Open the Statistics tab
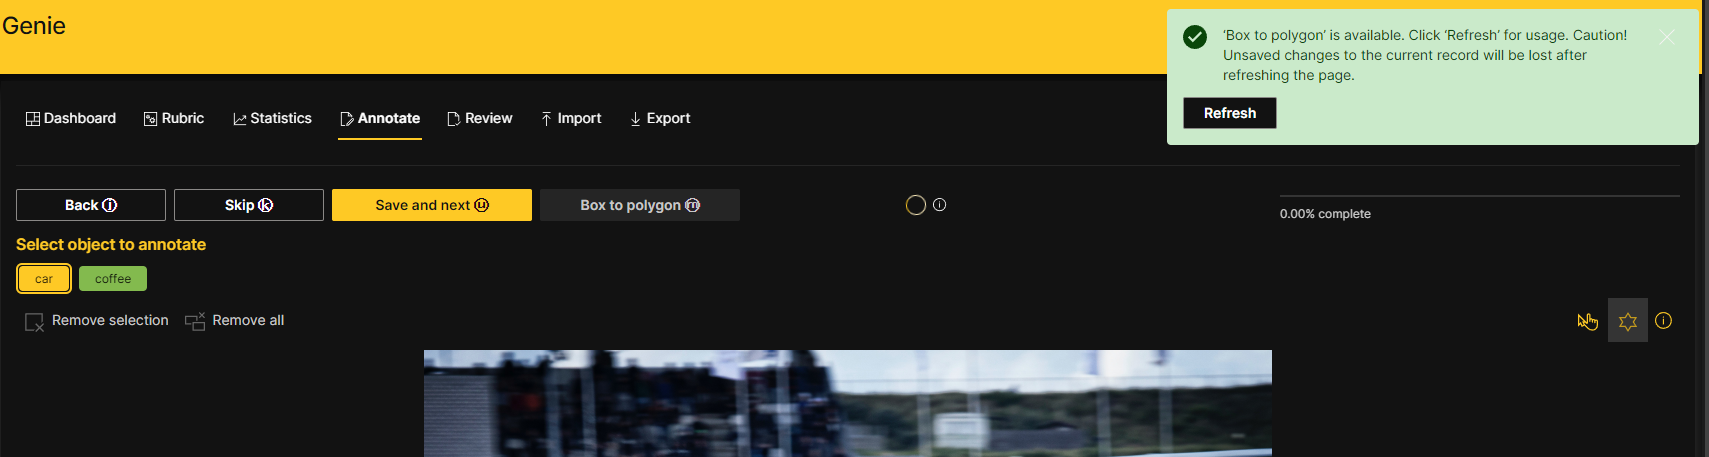Viewport: 1709px width, 457px height. pos(272,118)
